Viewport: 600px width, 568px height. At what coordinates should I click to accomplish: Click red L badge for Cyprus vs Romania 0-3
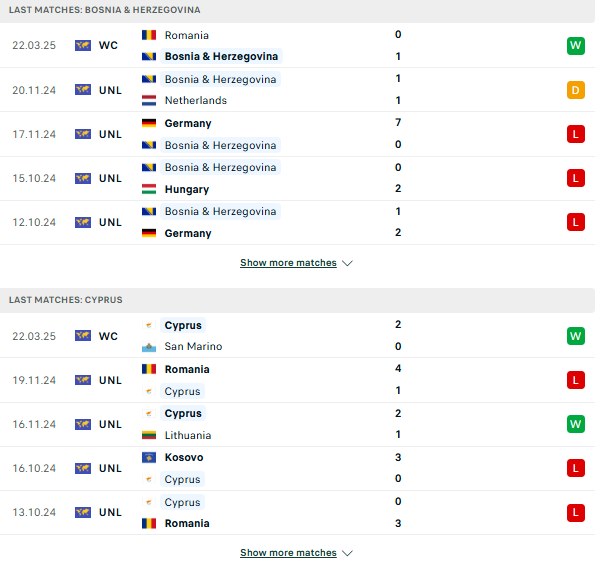click(x=576, y=513)
